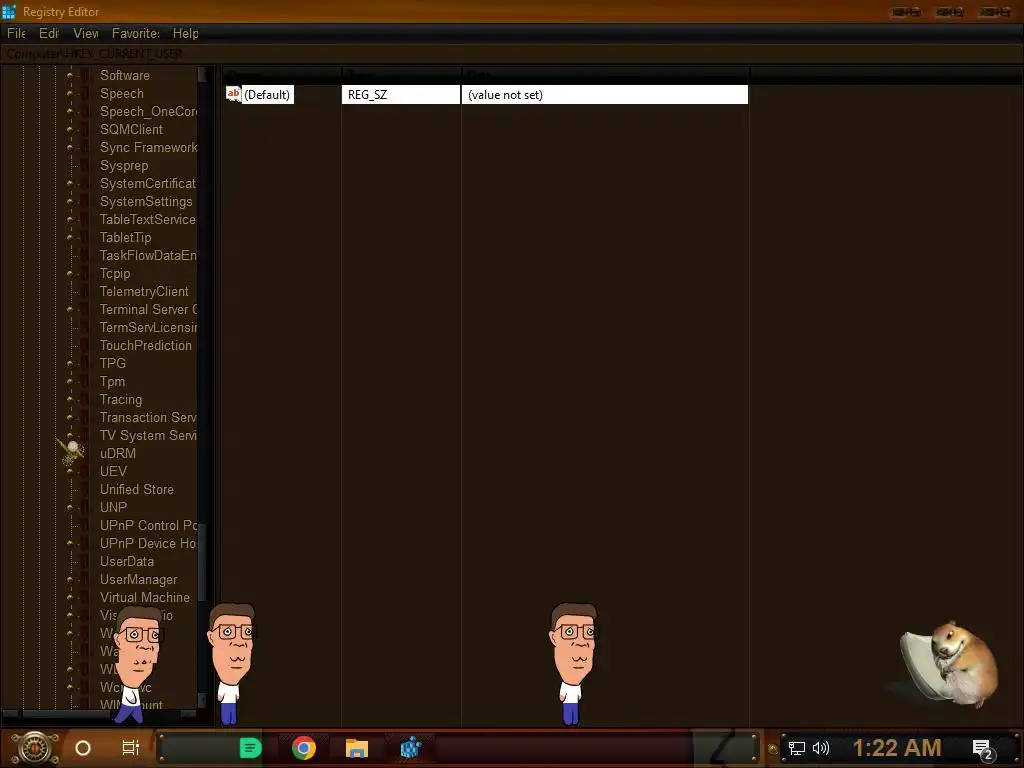The image size is (1024, 768).
Task: Expand the Sync Framework key
Action: tap(70, 148)
